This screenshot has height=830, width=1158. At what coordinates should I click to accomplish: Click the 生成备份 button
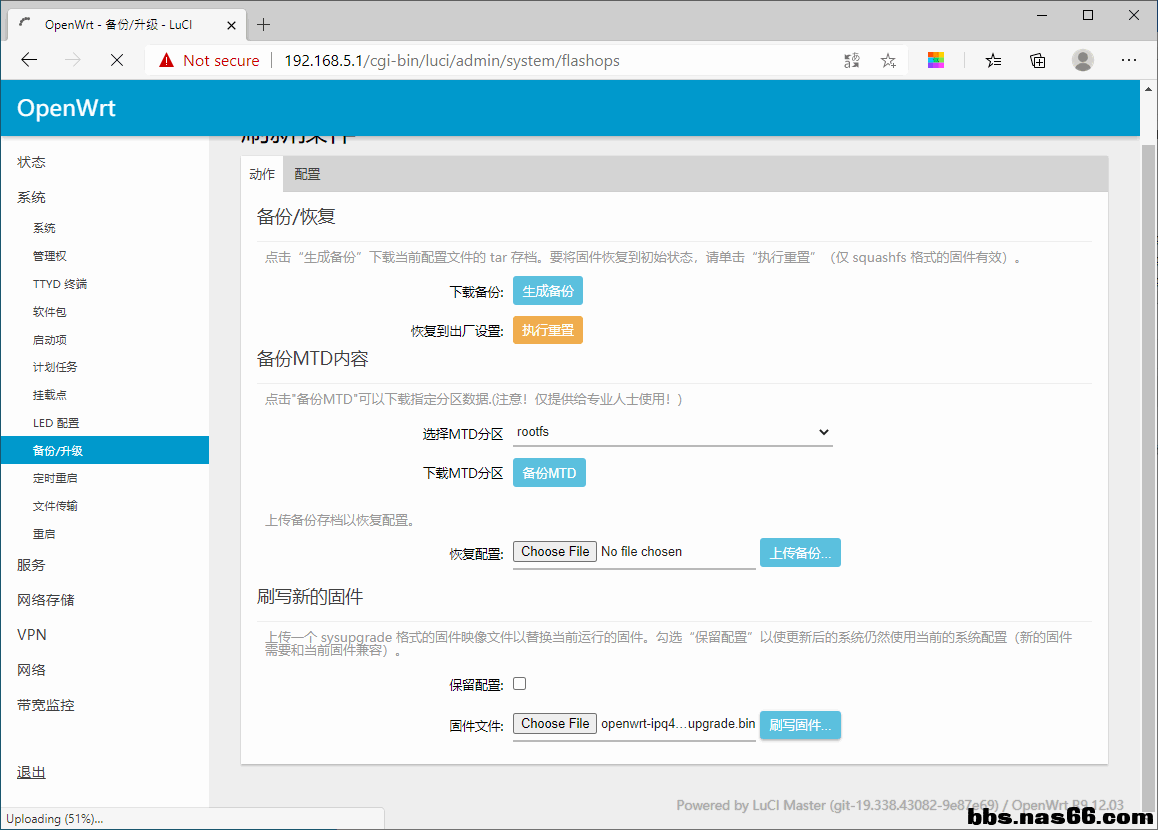547,291
